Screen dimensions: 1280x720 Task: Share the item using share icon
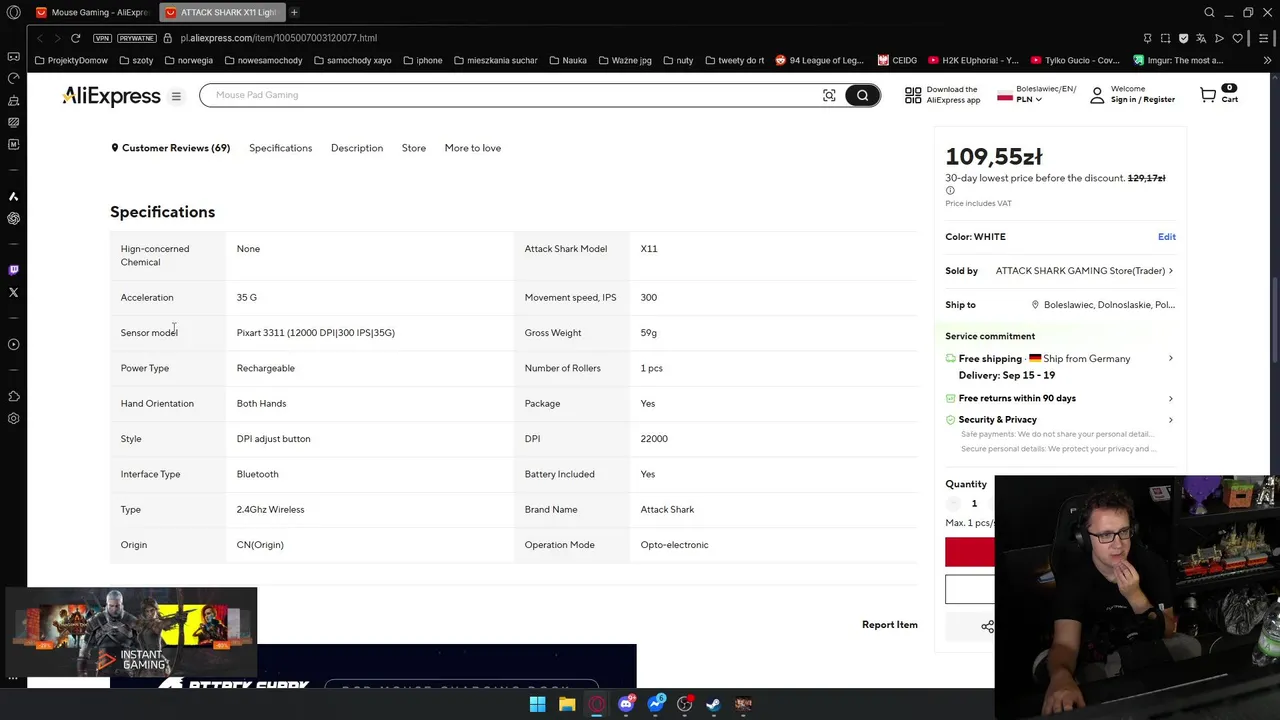(x=987, y=626)
